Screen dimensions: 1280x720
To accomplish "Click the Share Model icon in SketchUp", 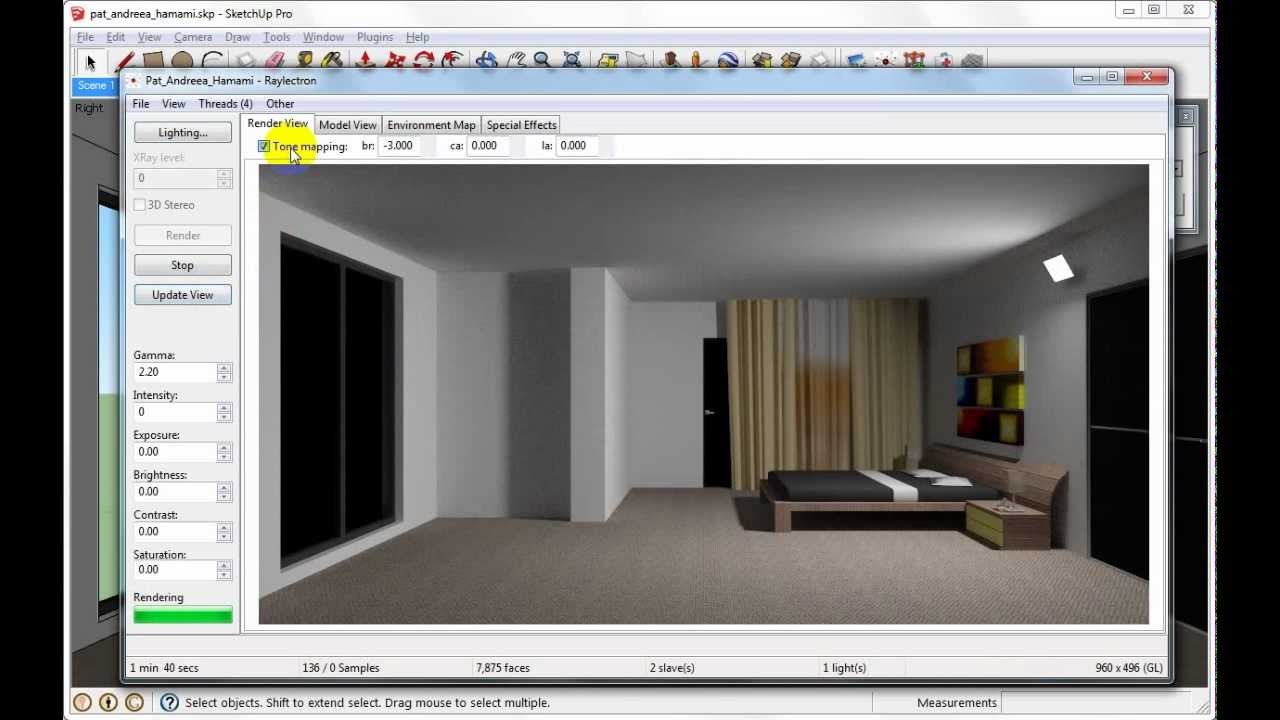I will point(791,62).
